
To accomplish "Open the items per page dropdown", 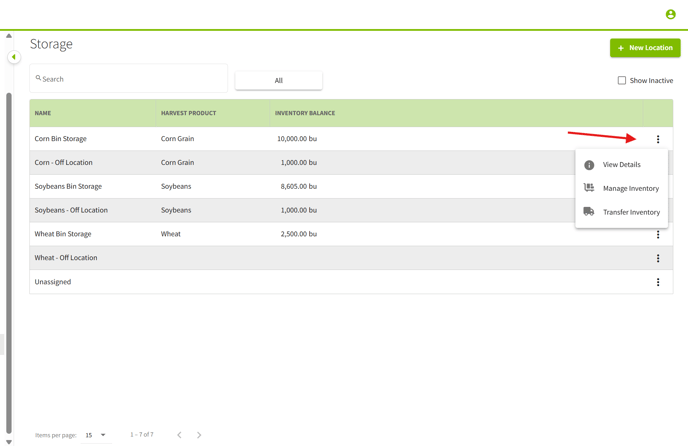I will [96, 435].
